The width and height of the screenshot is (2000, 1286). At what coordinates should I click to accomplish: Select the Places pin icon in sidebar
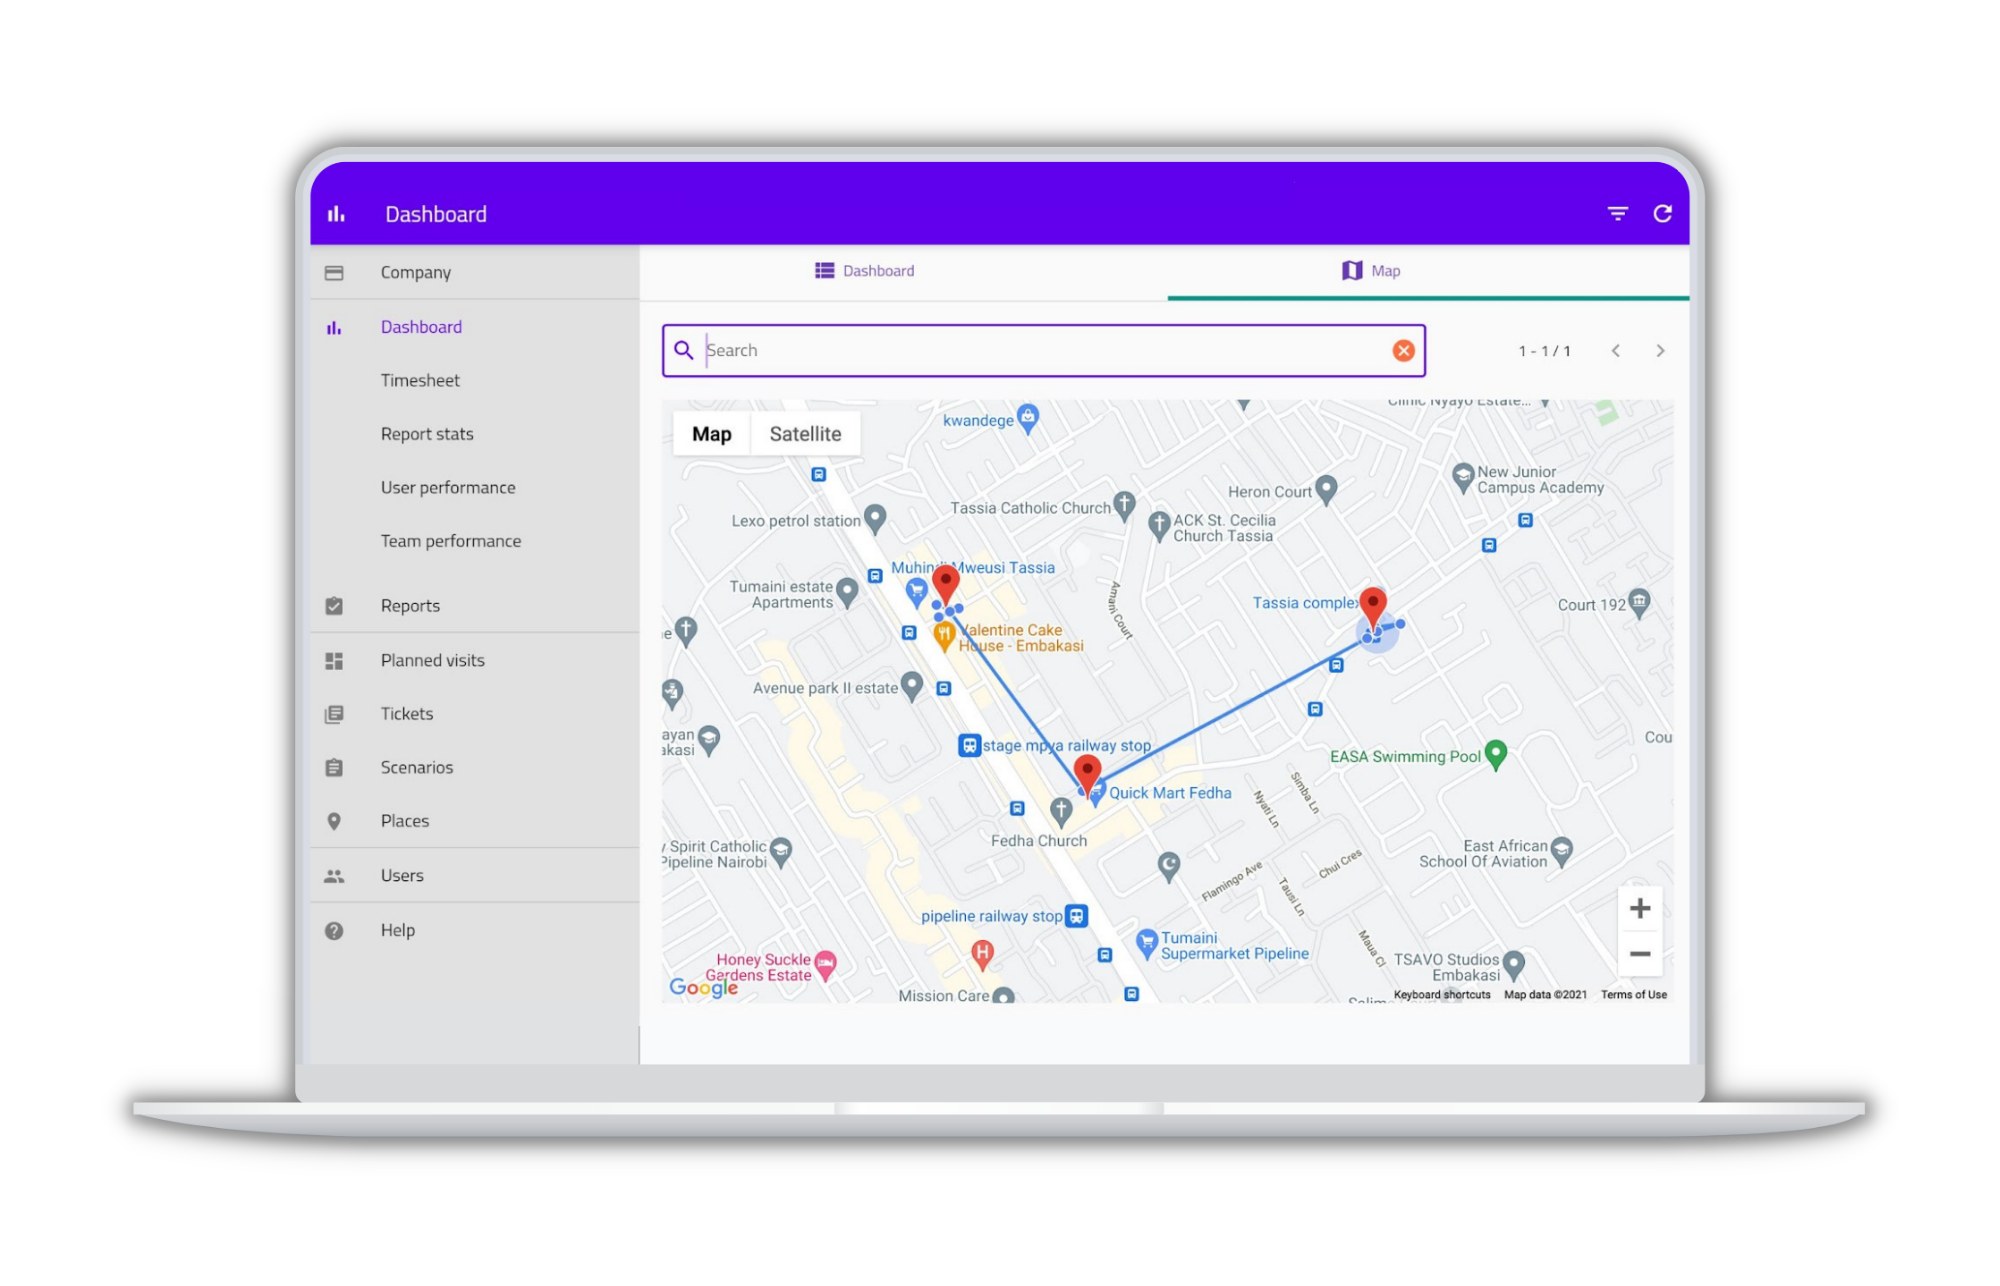click(334, 820)
